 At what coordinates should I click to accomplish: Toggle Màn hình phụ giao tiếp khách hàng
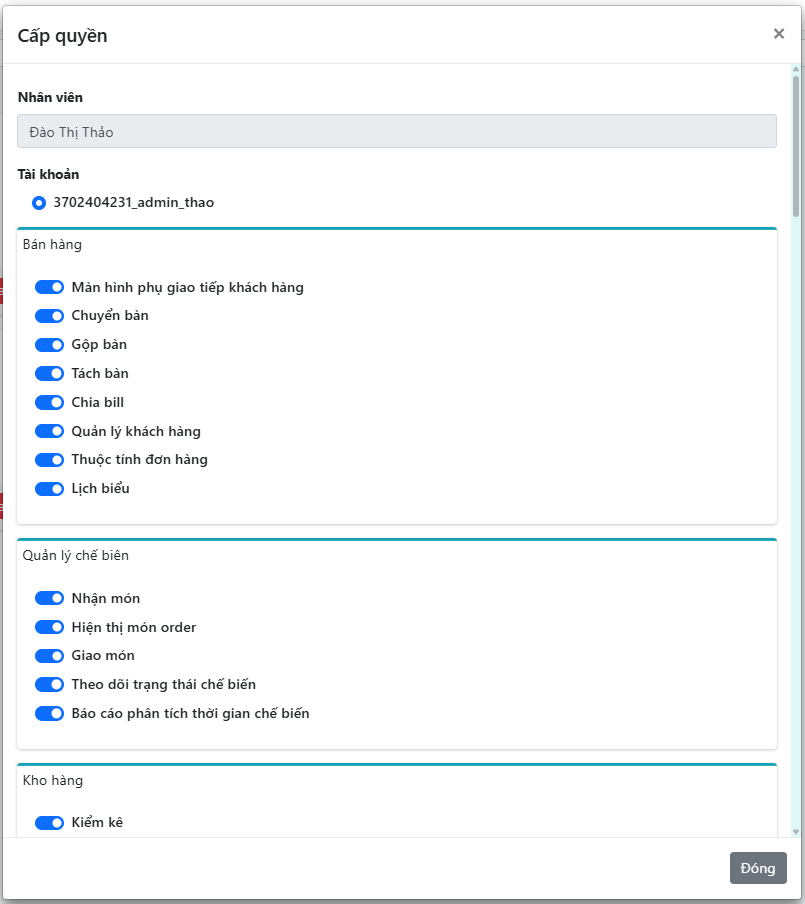49,288
